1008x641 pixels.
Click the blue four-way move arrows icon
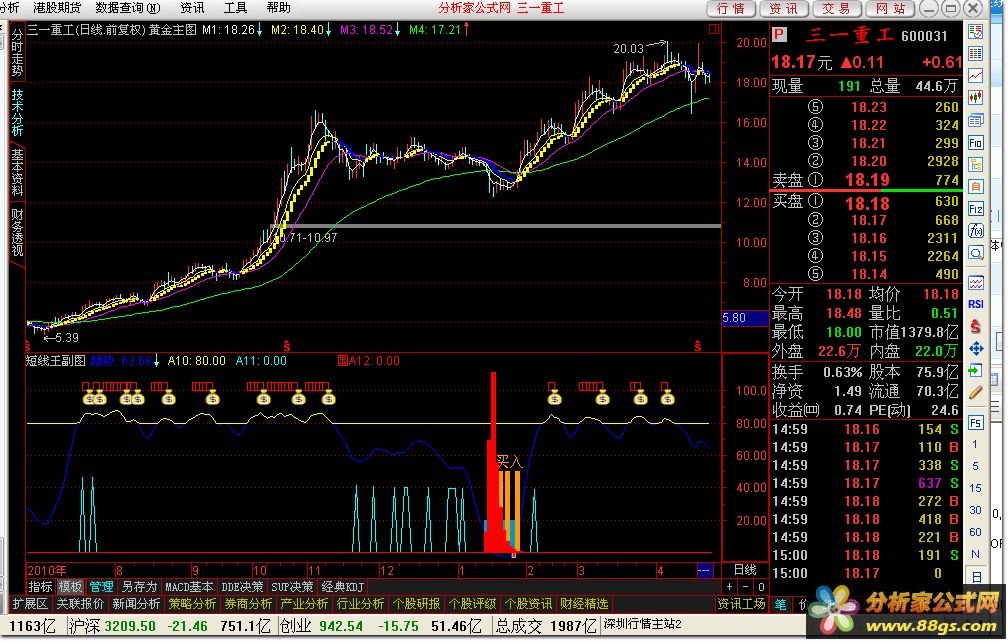[x=976, y=348]
